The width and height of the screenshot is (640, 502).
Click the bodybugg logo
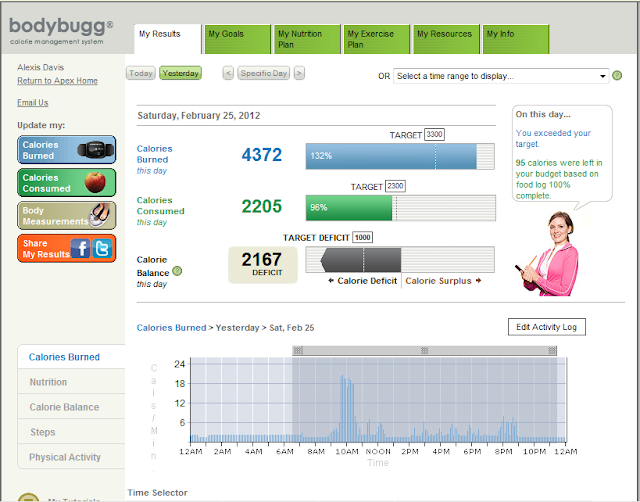[61, 31]
